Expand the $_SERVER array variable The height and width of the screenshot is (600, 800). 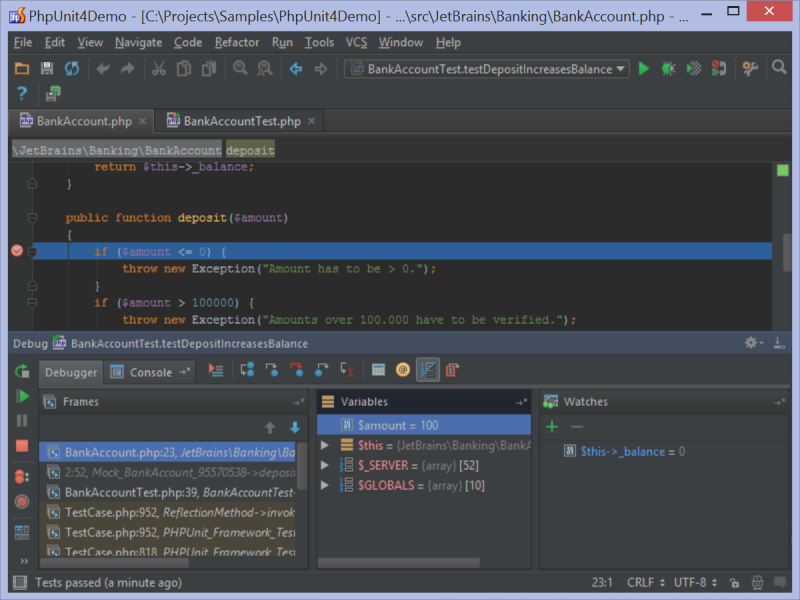coord(325,465)
